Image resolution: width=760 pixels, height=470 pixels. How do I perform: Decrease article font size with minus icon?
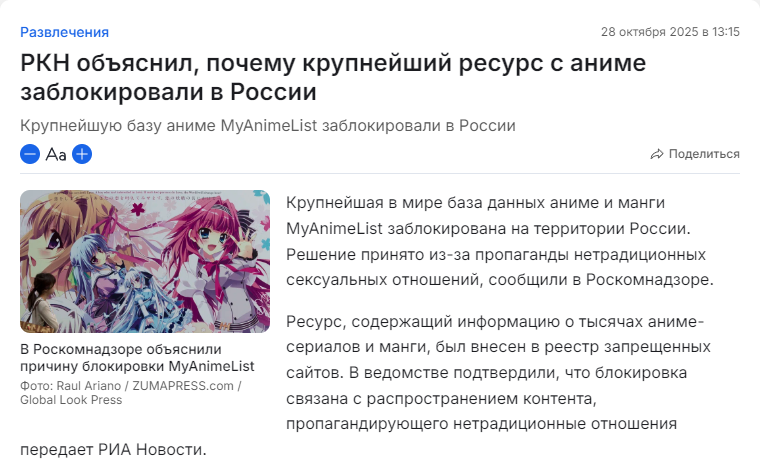(x=30, y=154)
